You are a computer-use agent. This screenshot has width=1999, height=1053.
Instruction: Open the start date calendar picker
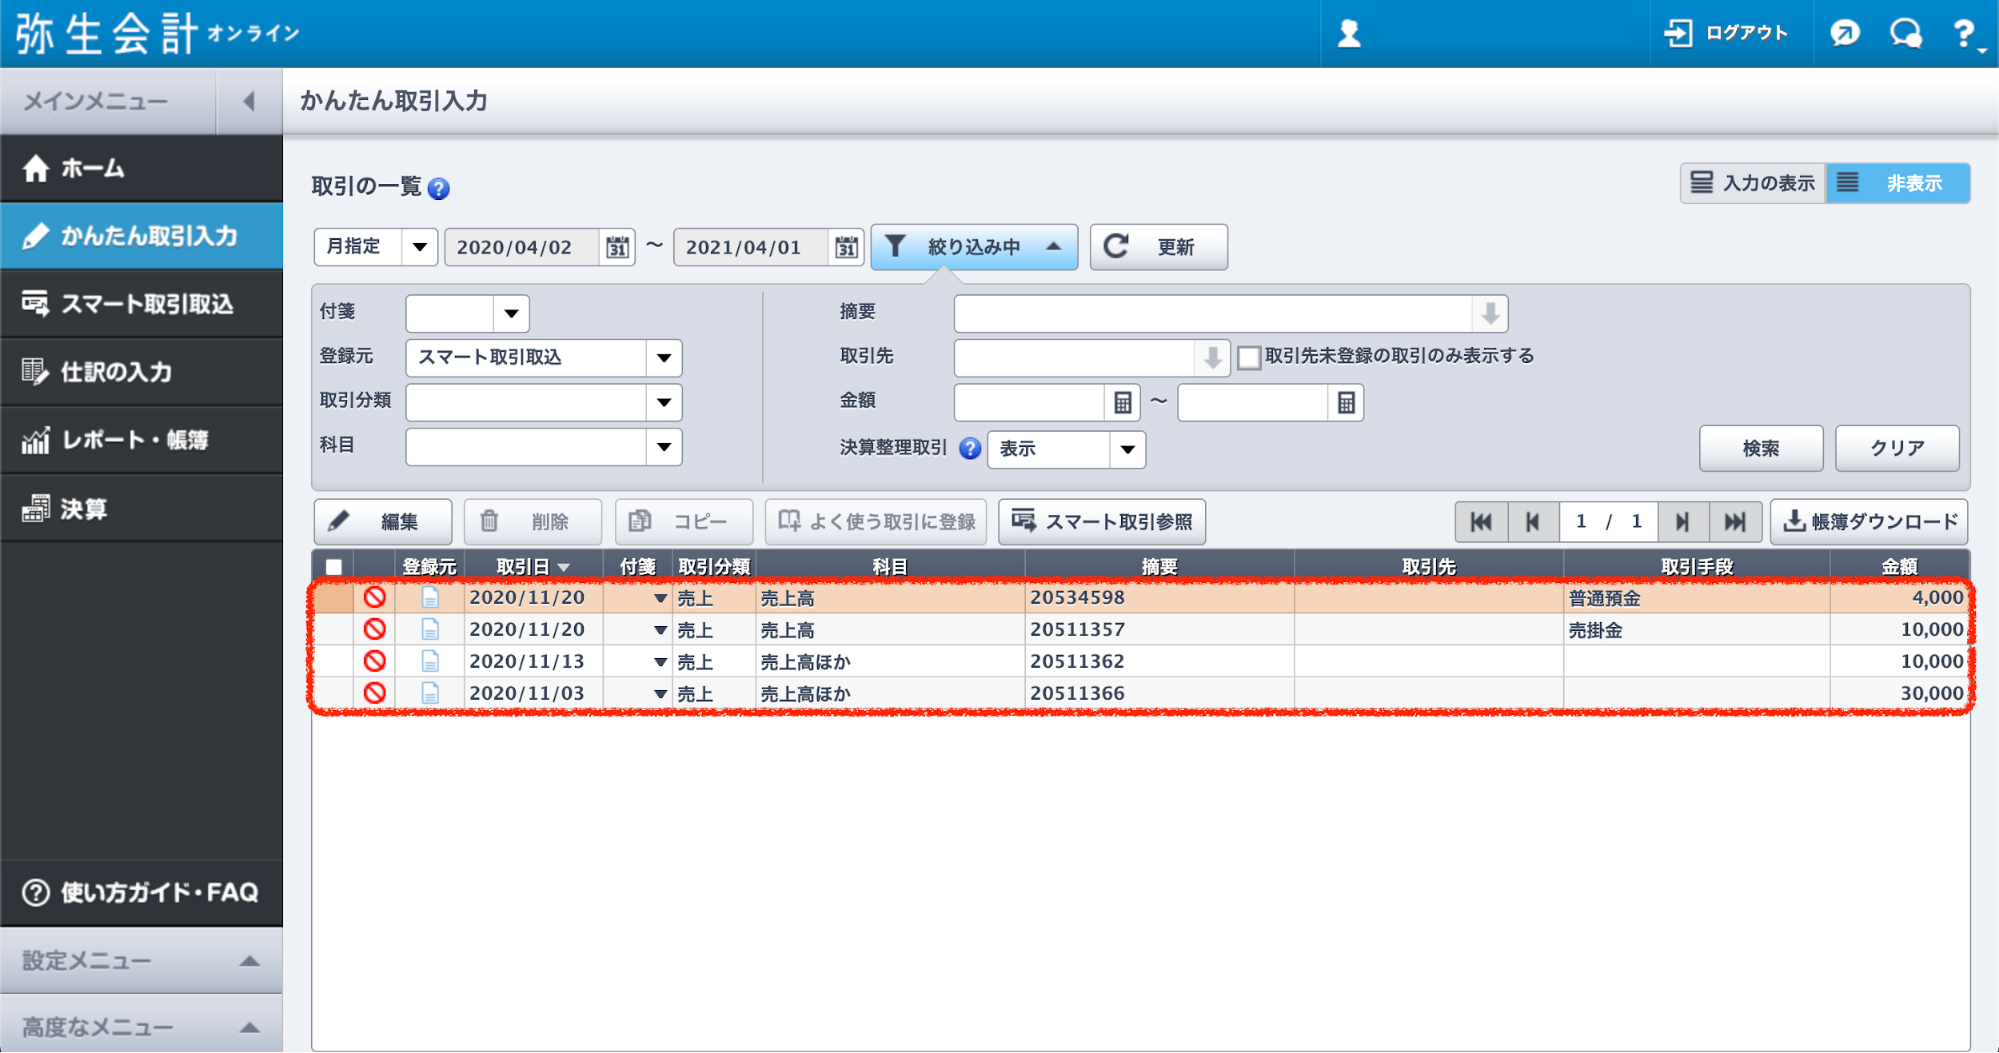coord(617,247)
